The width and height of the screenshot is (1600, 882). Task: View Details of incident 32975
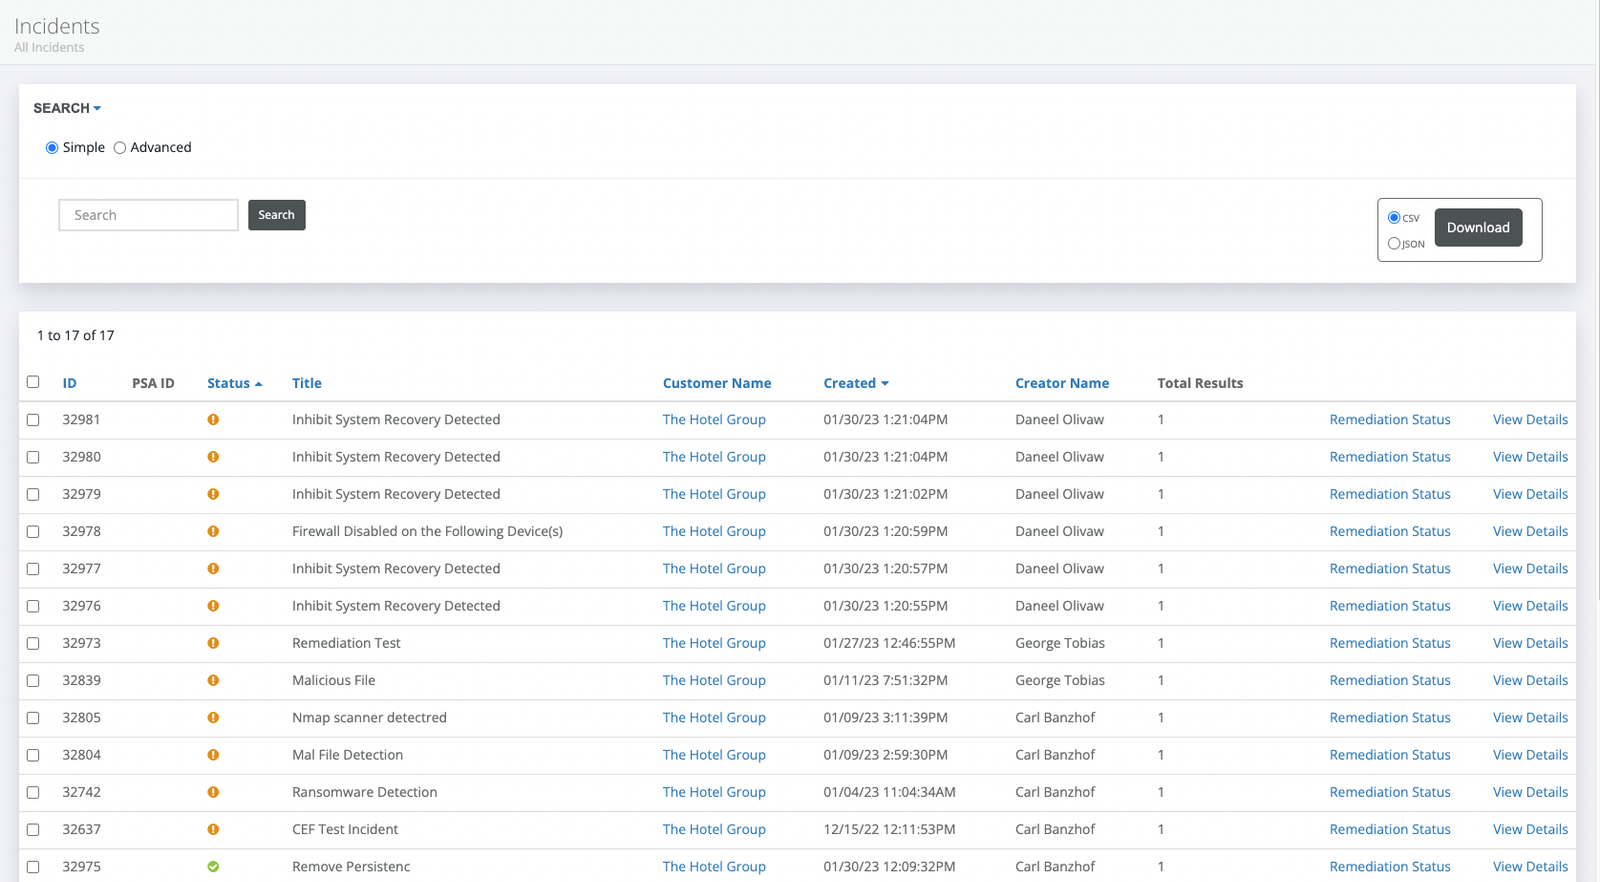click(1530, 867)
